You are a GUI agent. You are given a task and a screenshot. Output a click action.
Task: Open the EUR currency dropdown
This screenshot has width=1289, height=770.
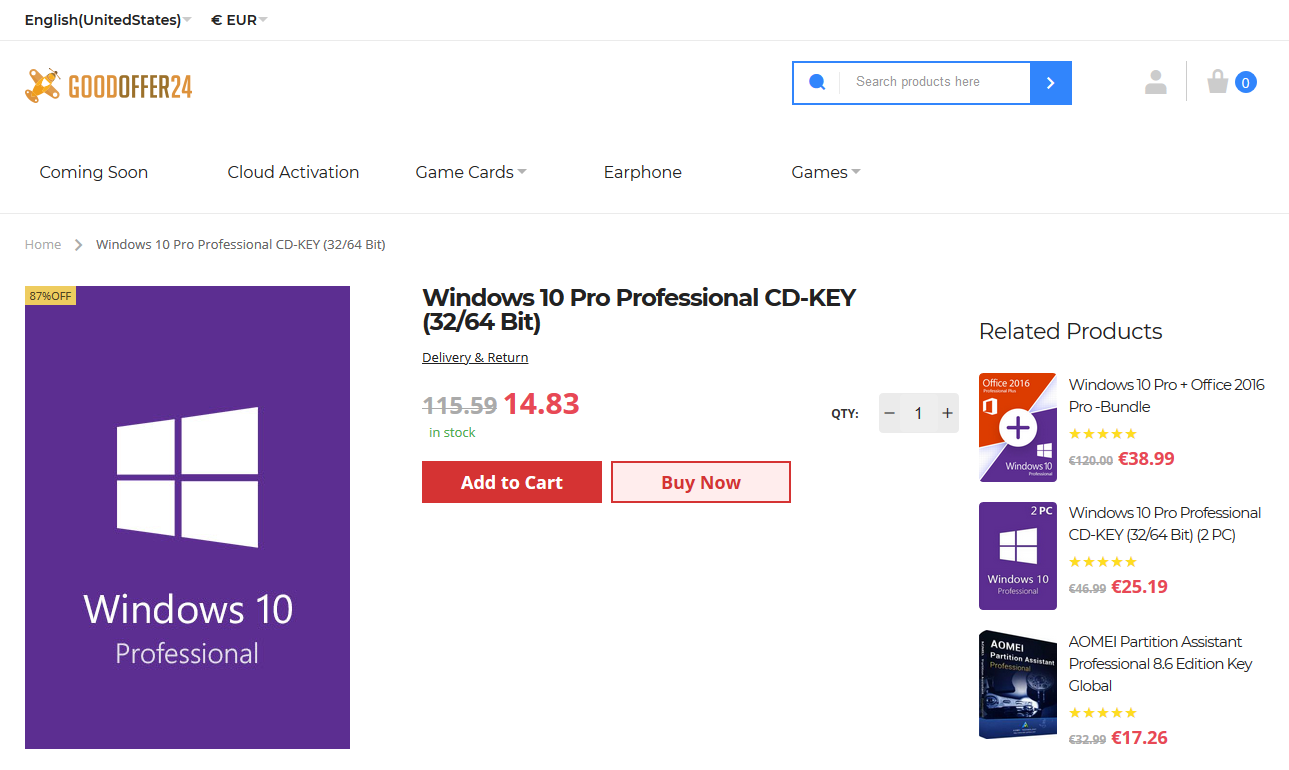click(x=239, y=20)
